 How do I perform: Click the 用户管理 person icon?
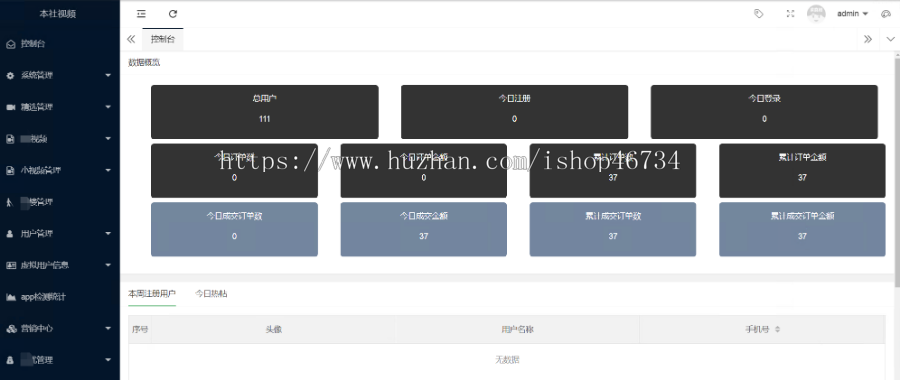coord(10,234)
